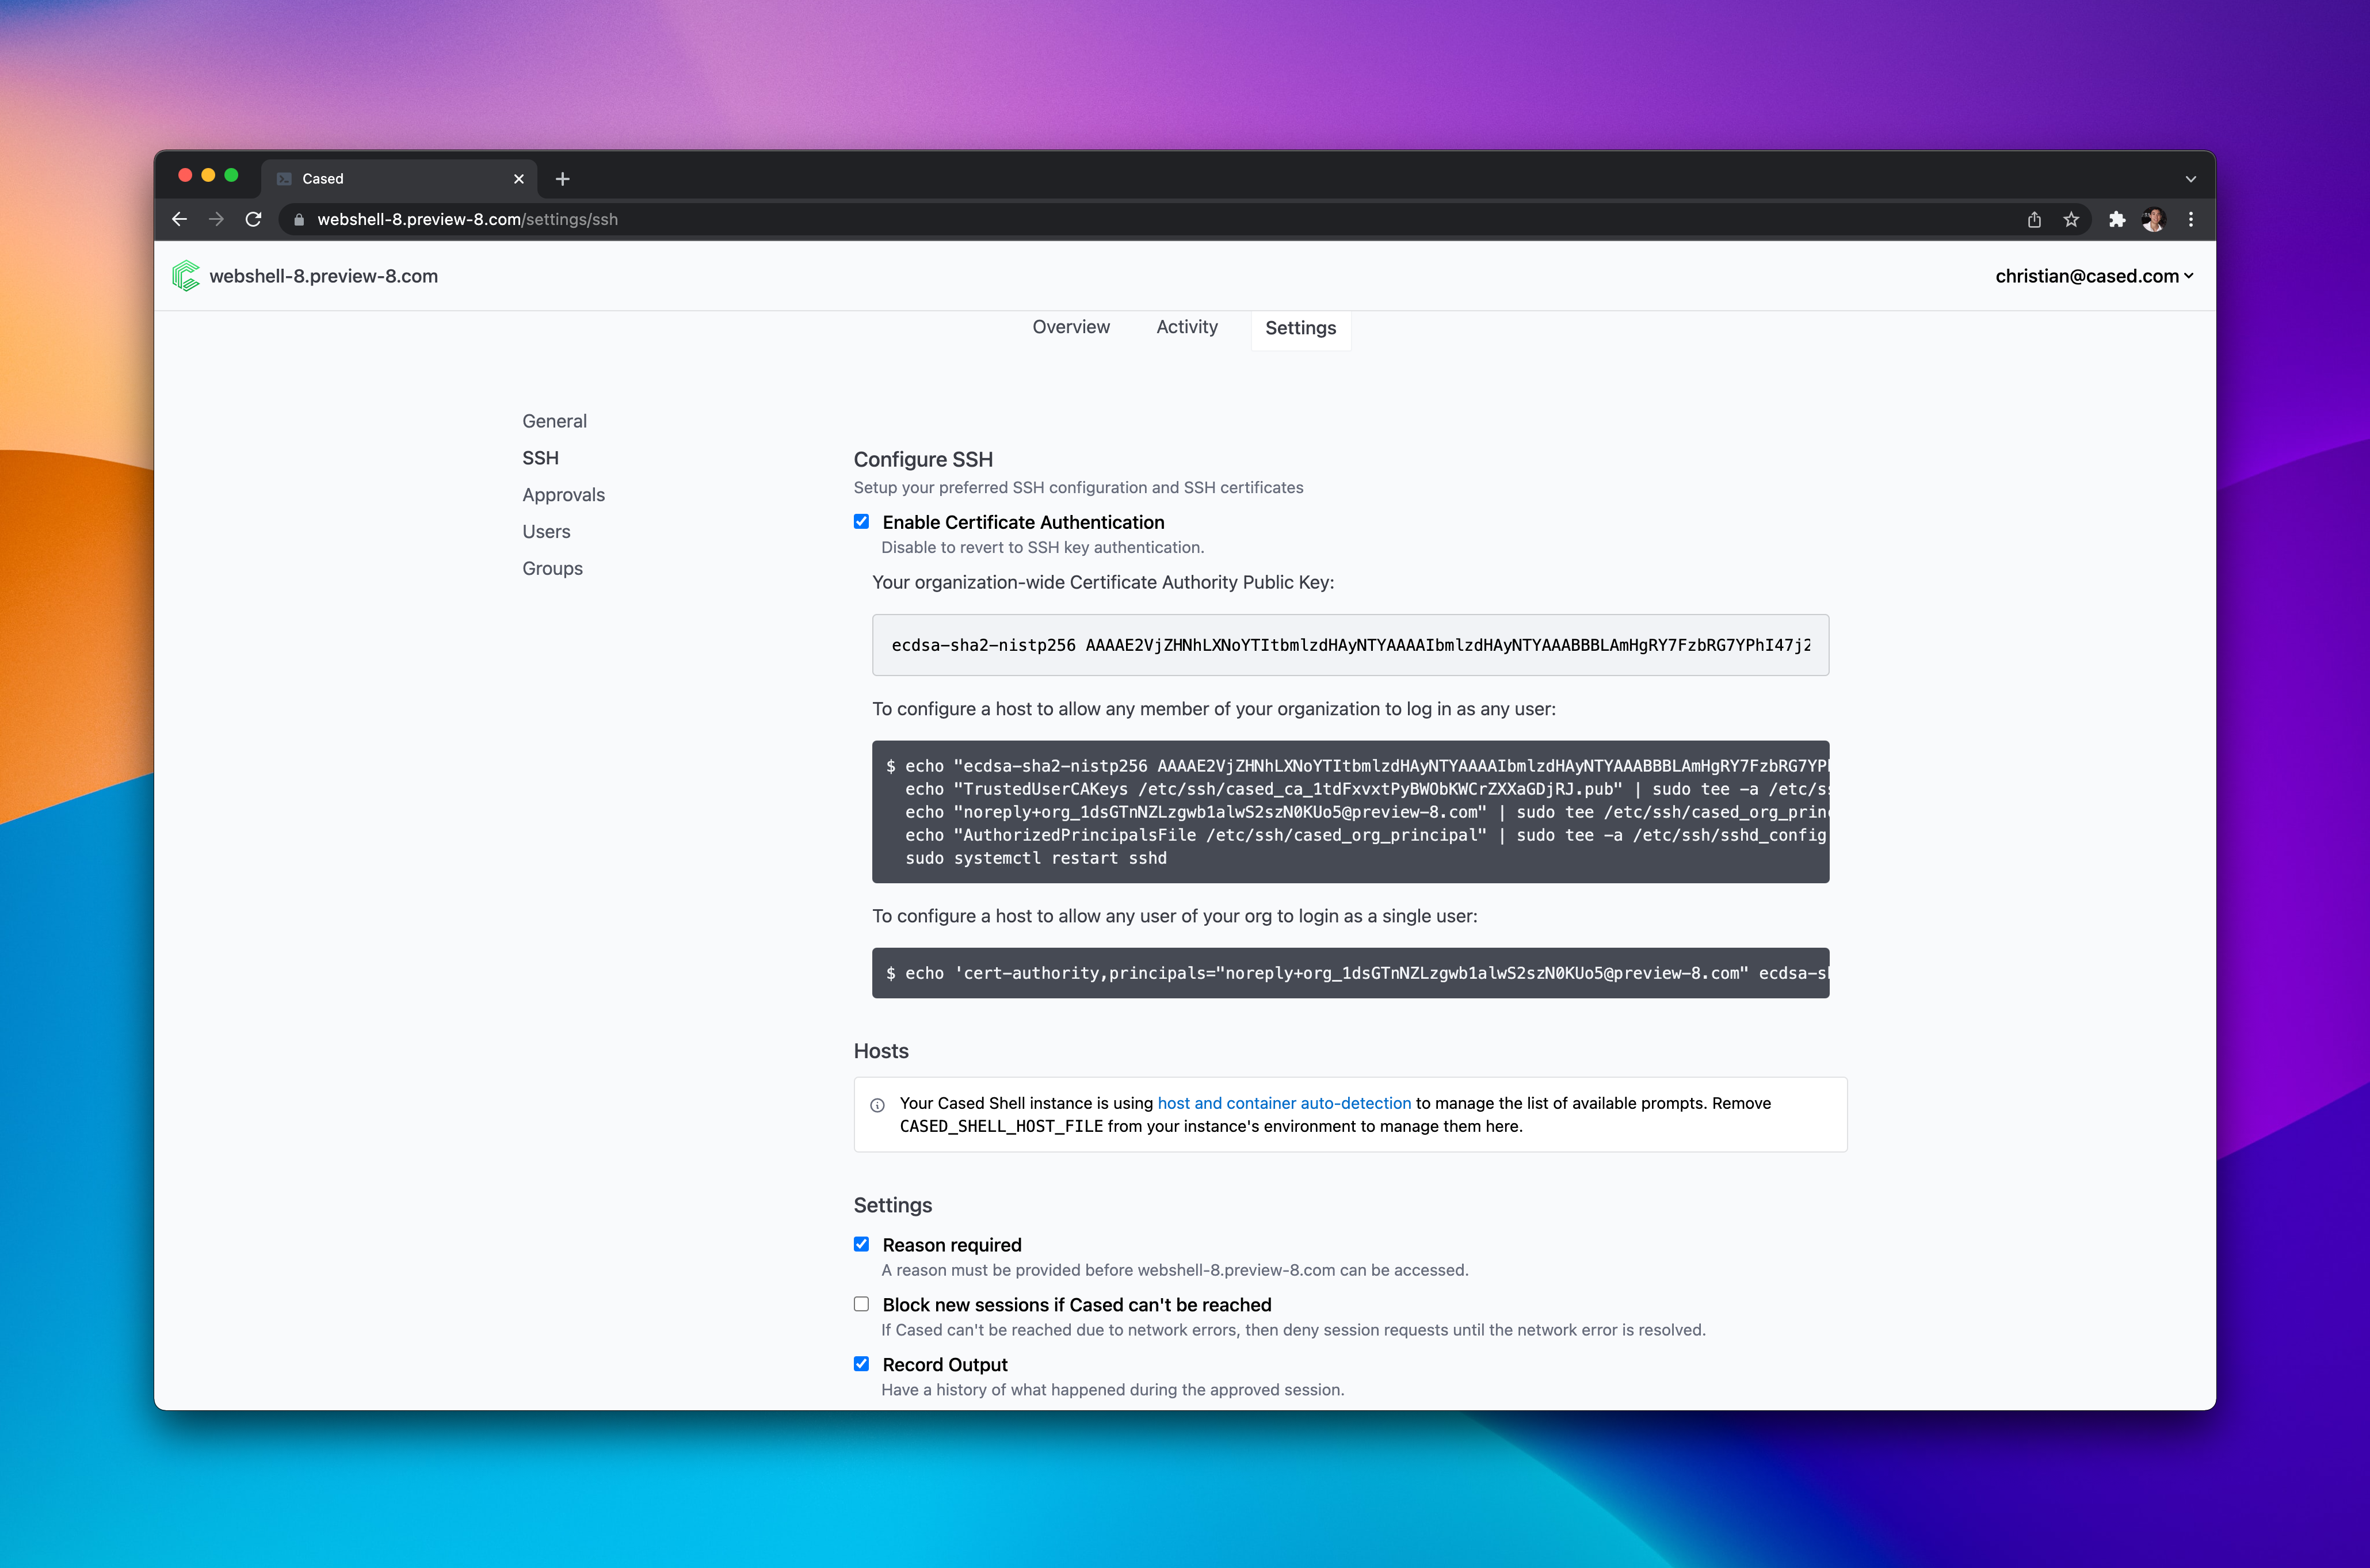Select the Cased browser tab

[x=398, y=179]
